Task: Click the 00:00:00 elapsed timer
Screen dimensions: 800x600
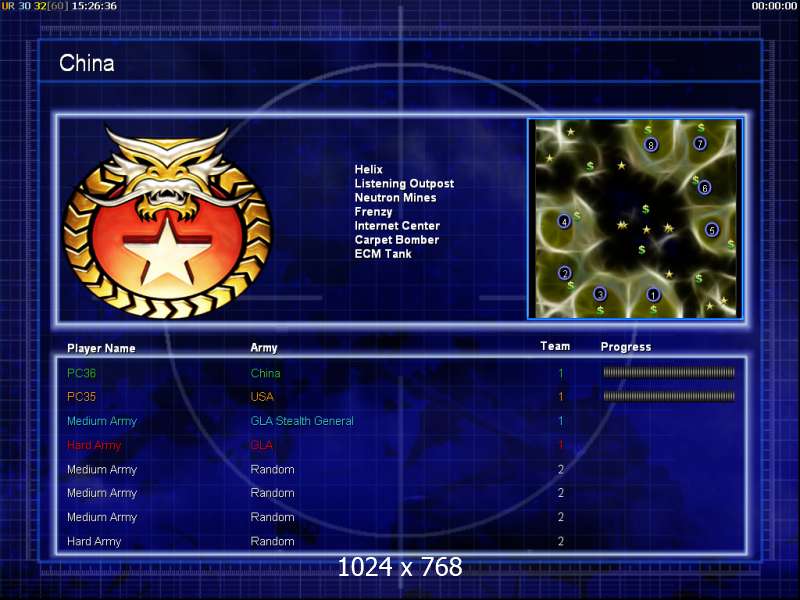Action: point(774,6)
